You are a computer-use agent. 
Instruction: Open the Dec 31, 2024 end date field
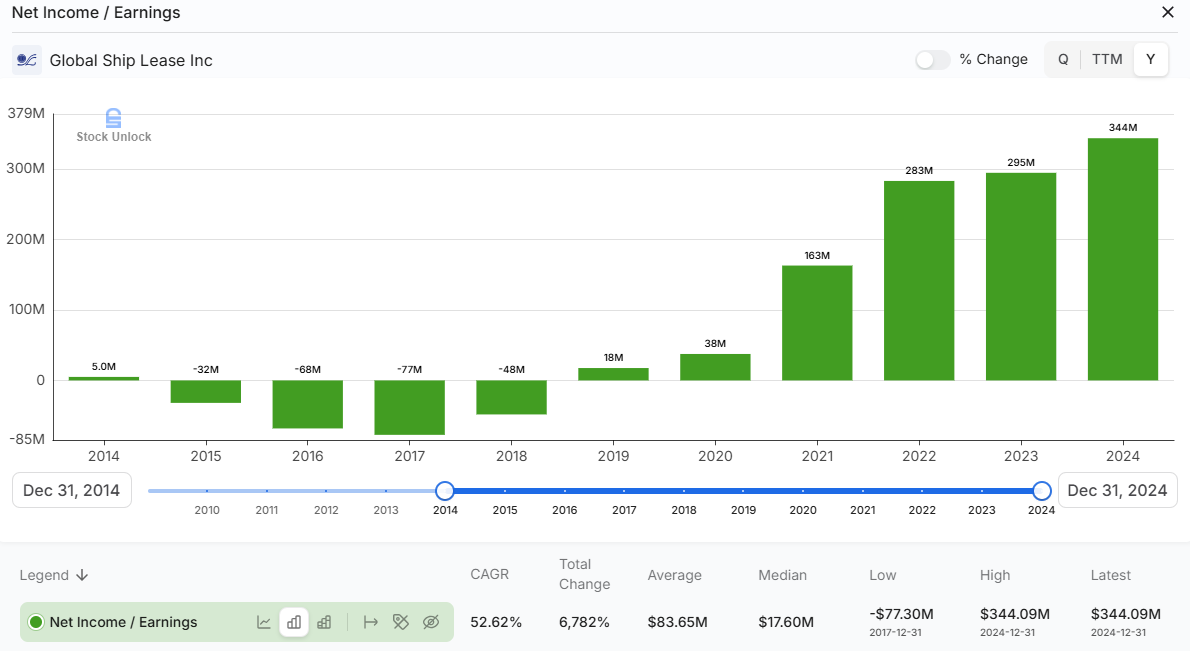click(x=1118, y=490)
